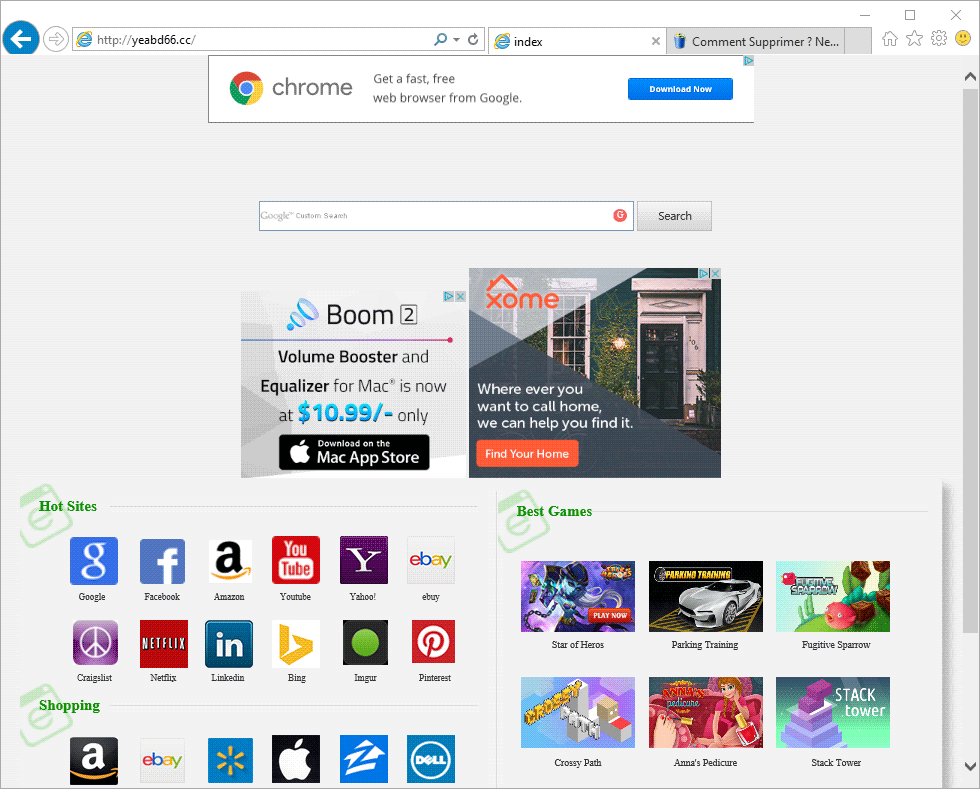The width and height of the screenshot is (980, 789).
Task: Open the Facebook hot site icon
Action: coord(162,561)
